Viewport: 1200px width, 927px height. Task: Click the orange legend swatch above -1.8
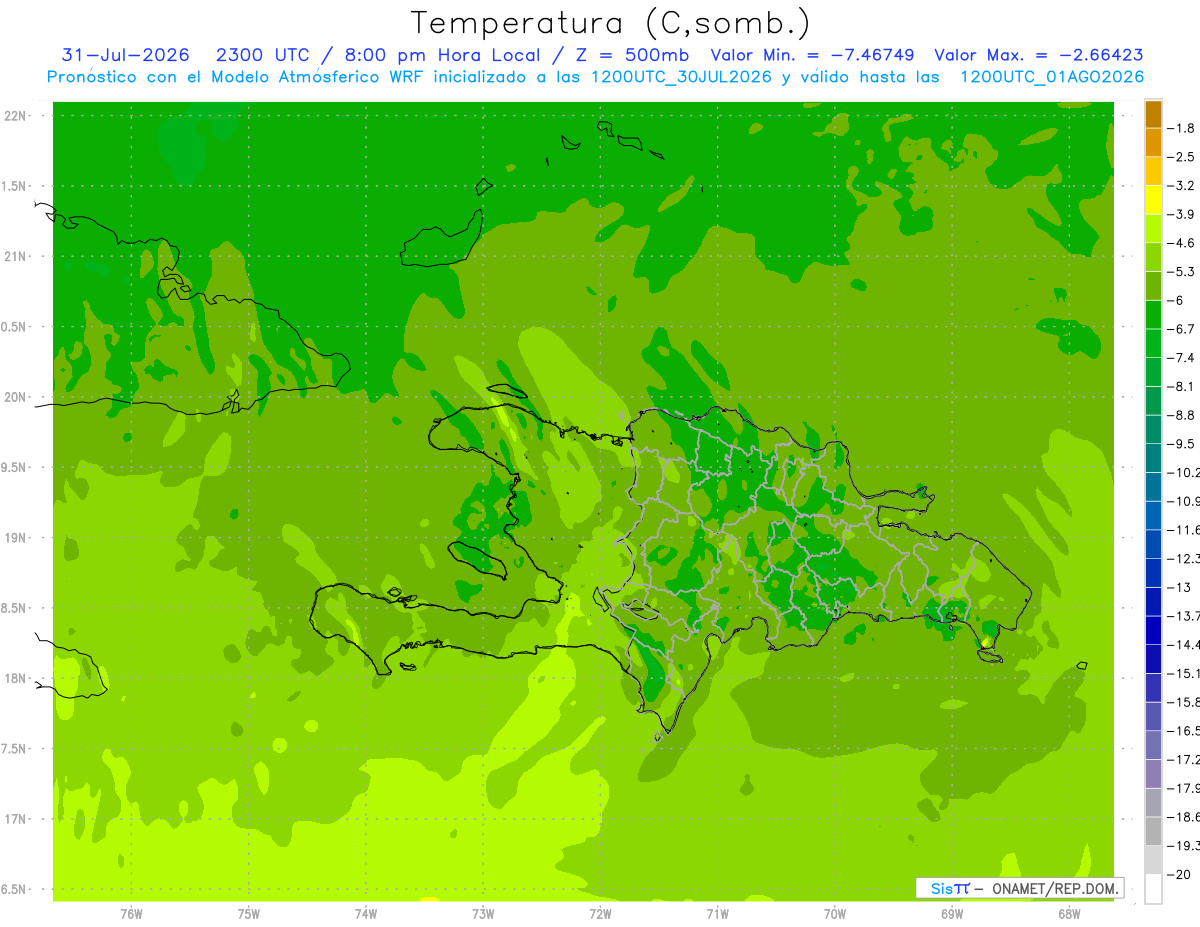(x=1153, y=114)
